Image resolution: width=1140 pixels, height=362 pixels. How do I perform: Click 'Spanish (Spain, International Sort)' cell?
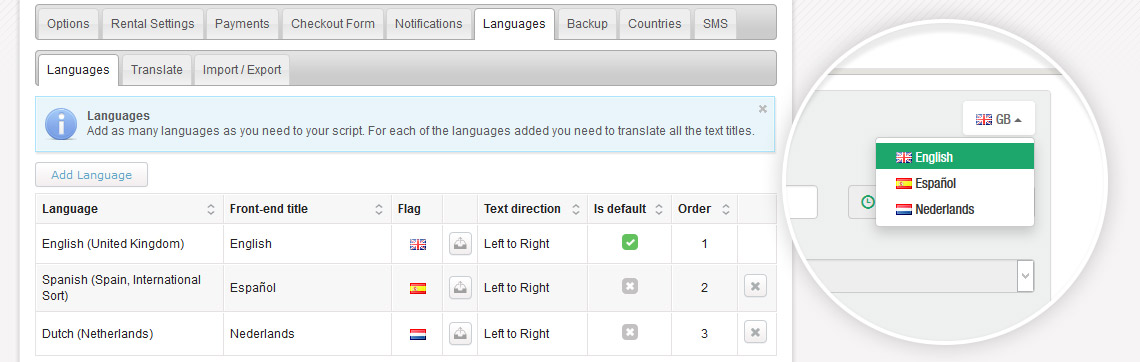129,288
